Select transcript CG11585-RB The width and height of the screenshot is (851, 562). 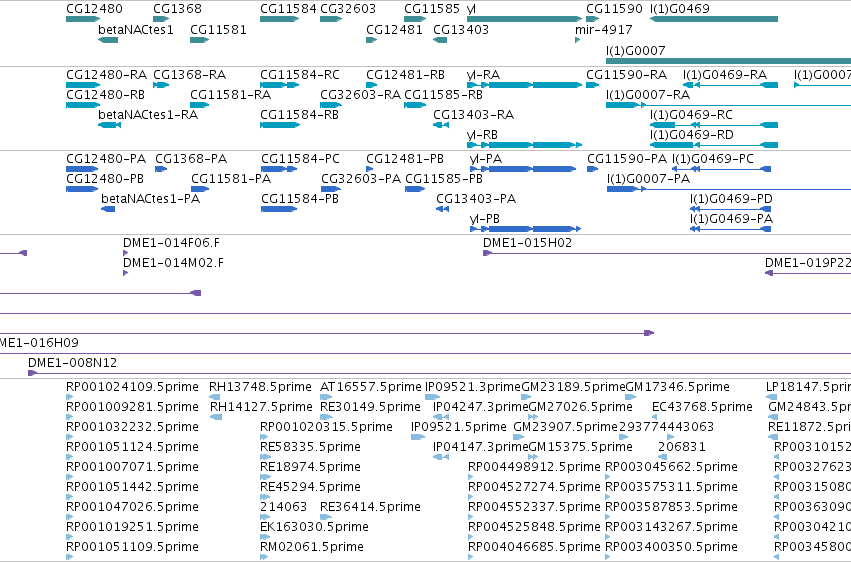pos(415,105)
